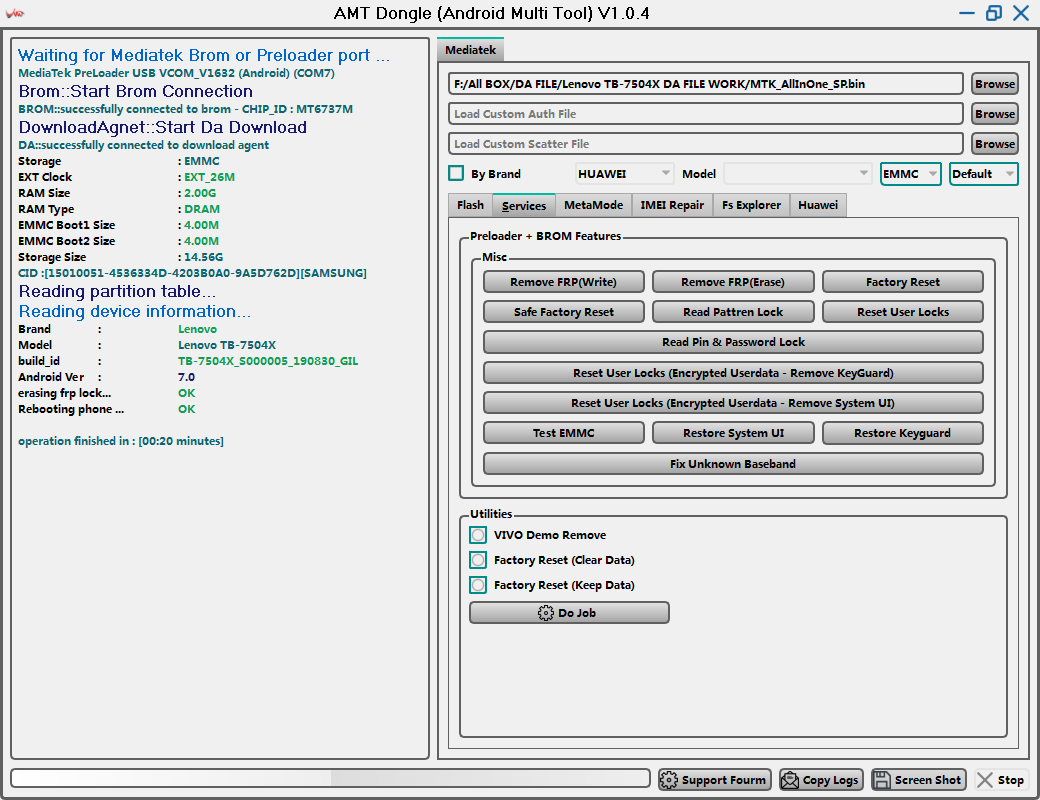The width and height of the screenshot is (1040, 800).
Task: Click the build_id value TB-7504X_S000005_190830_GIL
Action: tap(268, 361)
